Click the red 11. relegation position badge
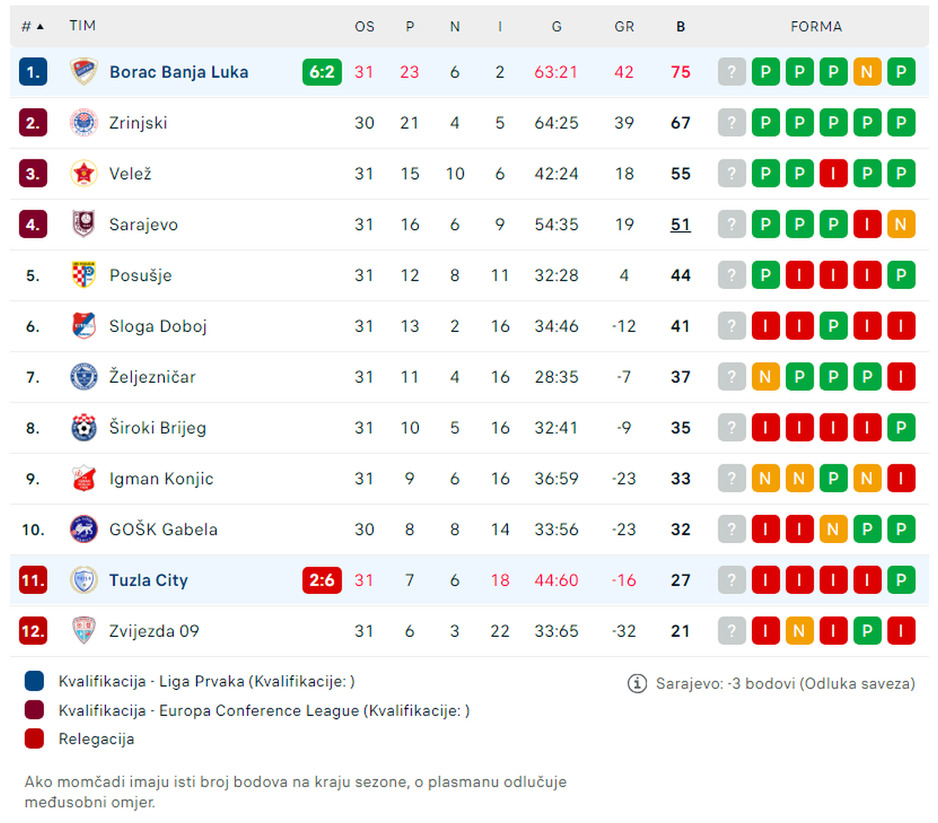Image resolution: width=938 pixels, height=823 pixels. tap(33, 580)
